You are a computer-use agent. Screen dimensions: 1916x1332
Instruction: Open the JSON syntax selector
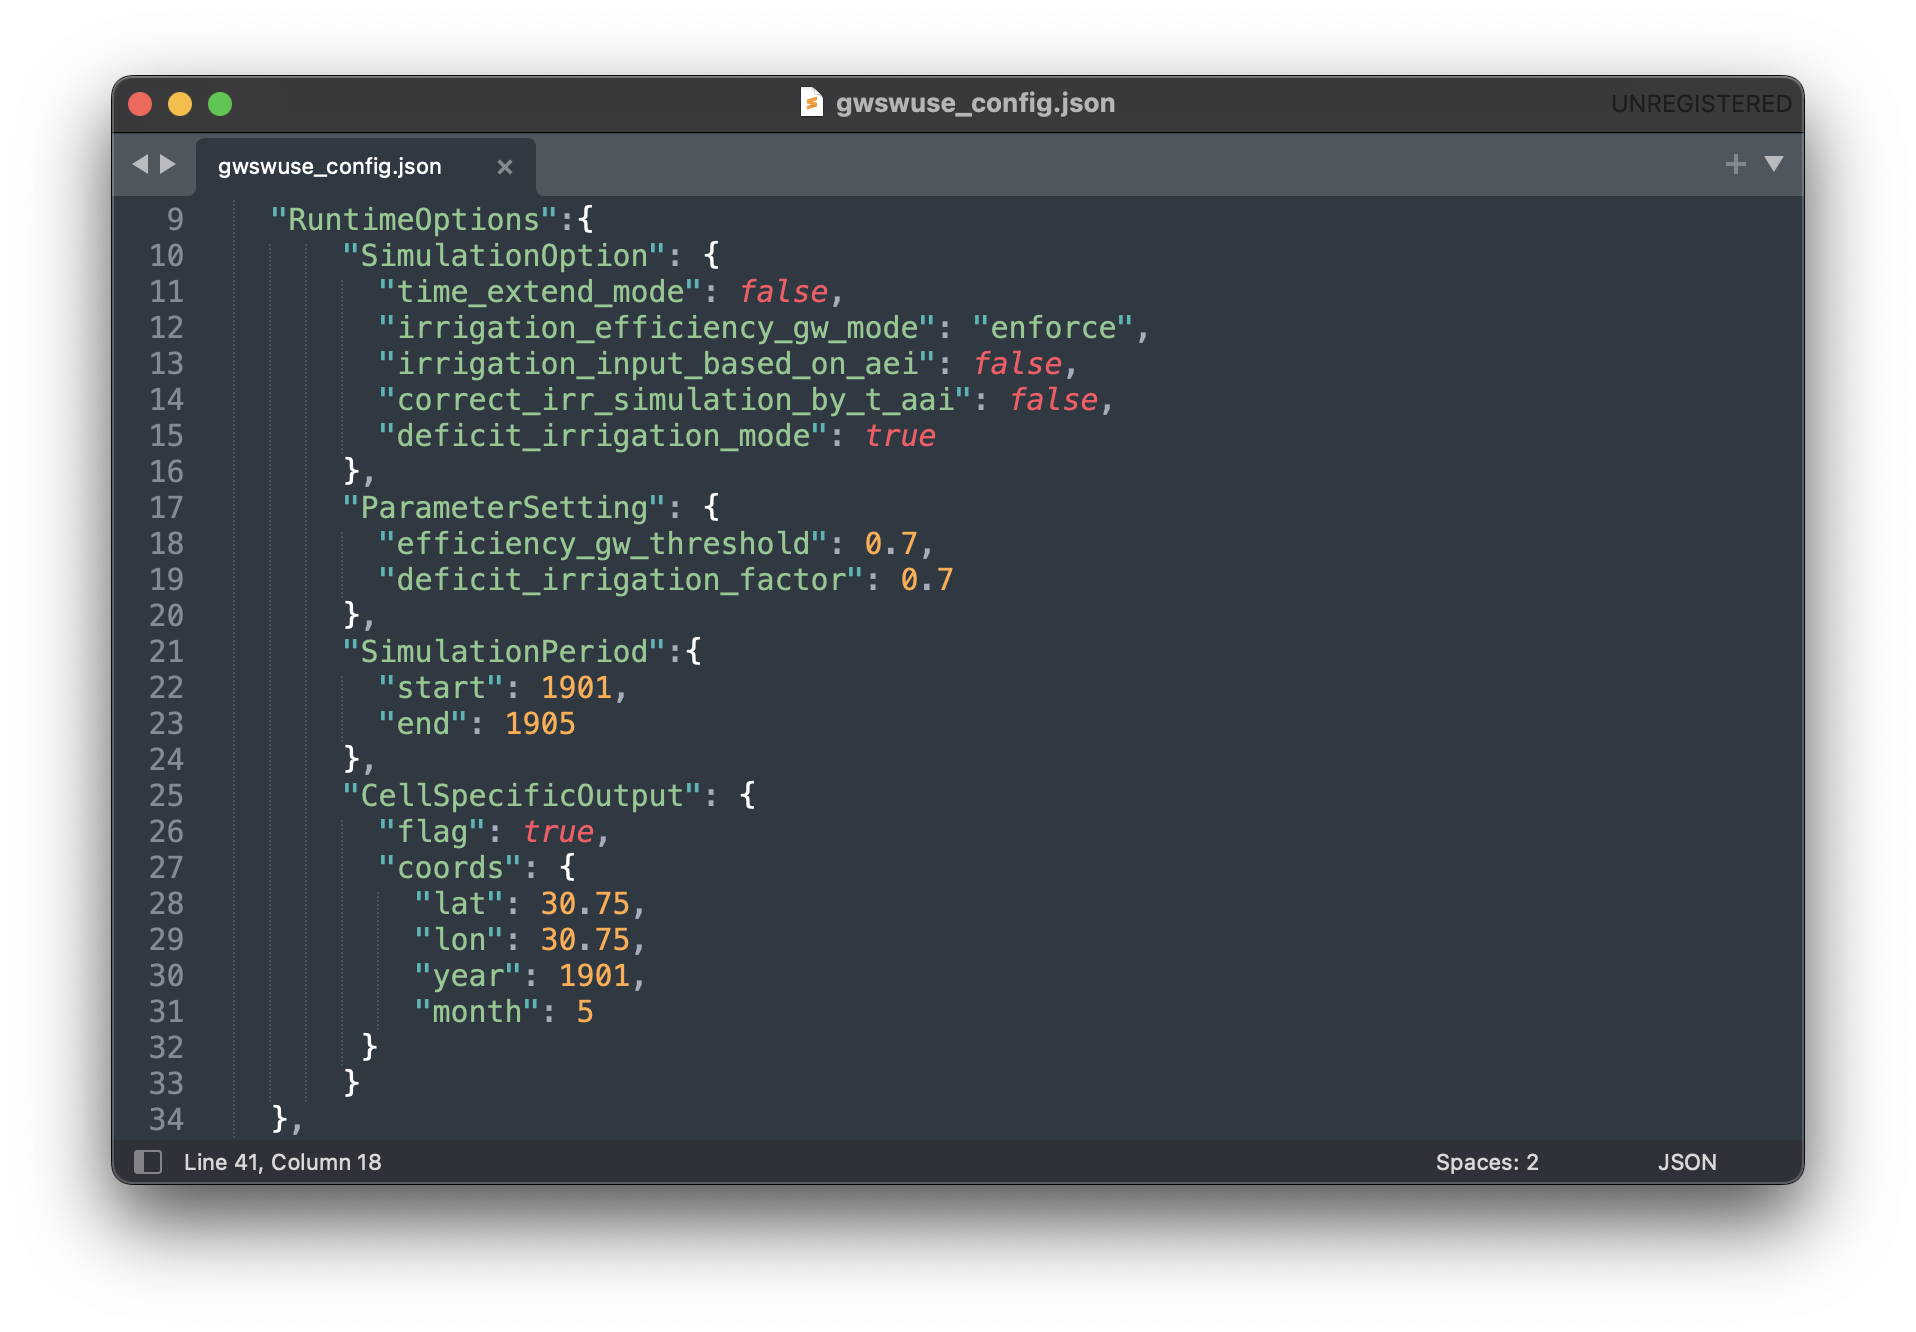1686,1162
